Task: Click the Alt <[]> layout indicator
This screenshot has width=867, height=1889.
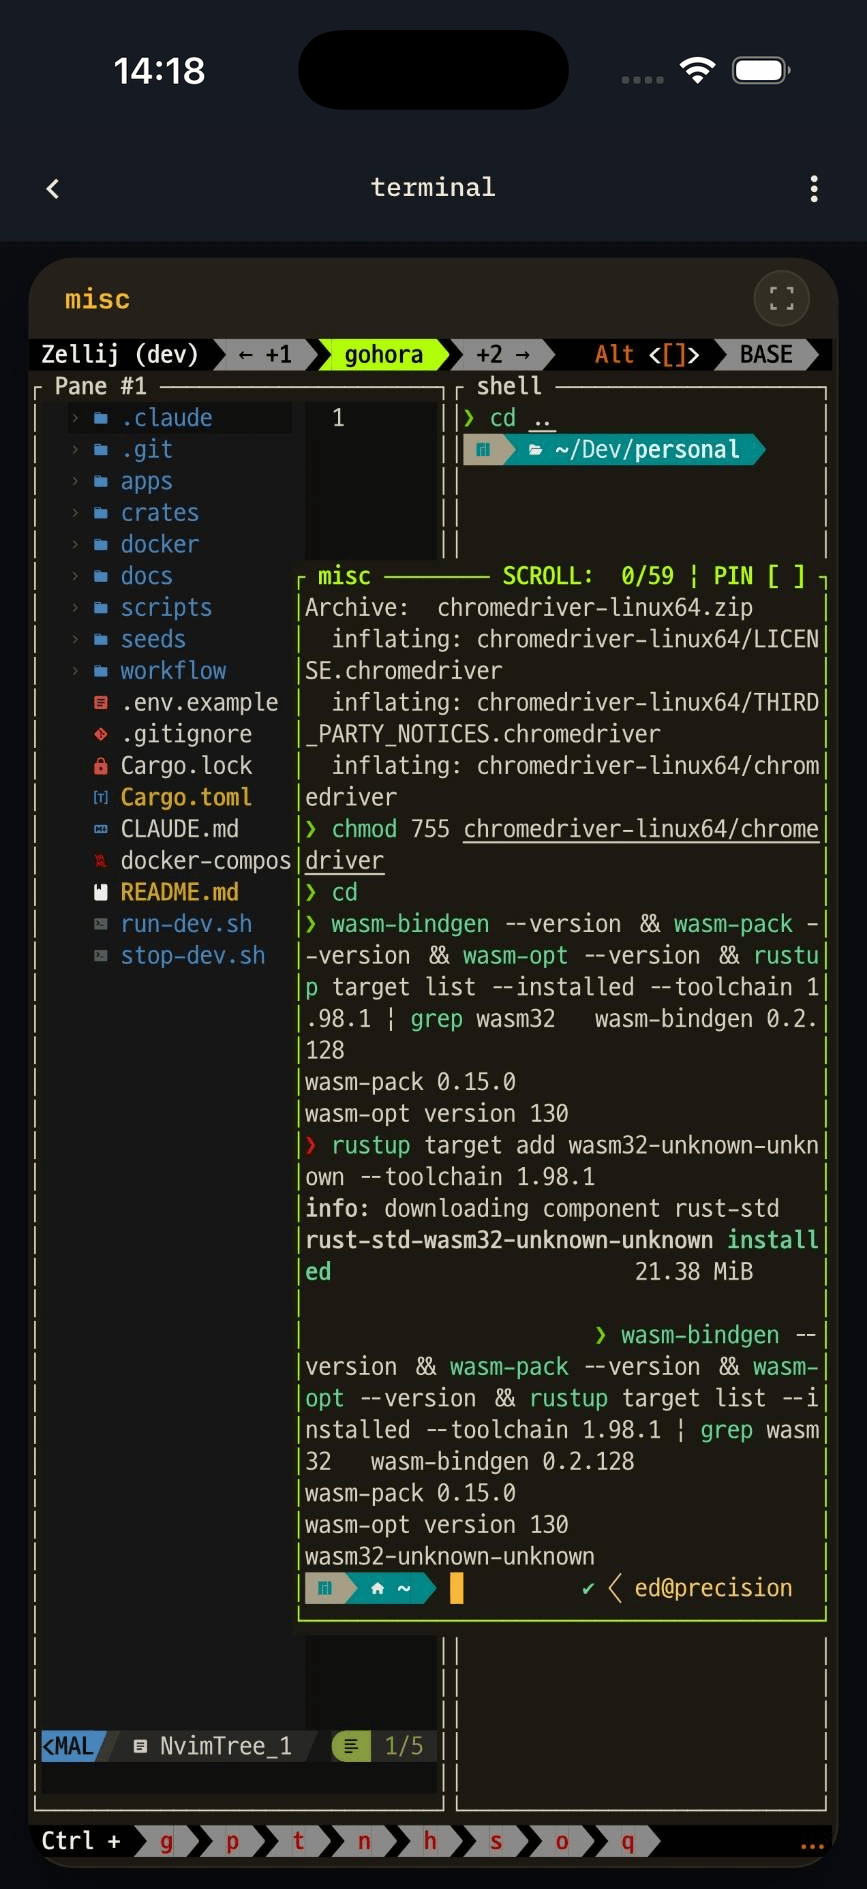Action: pos(647,355)
